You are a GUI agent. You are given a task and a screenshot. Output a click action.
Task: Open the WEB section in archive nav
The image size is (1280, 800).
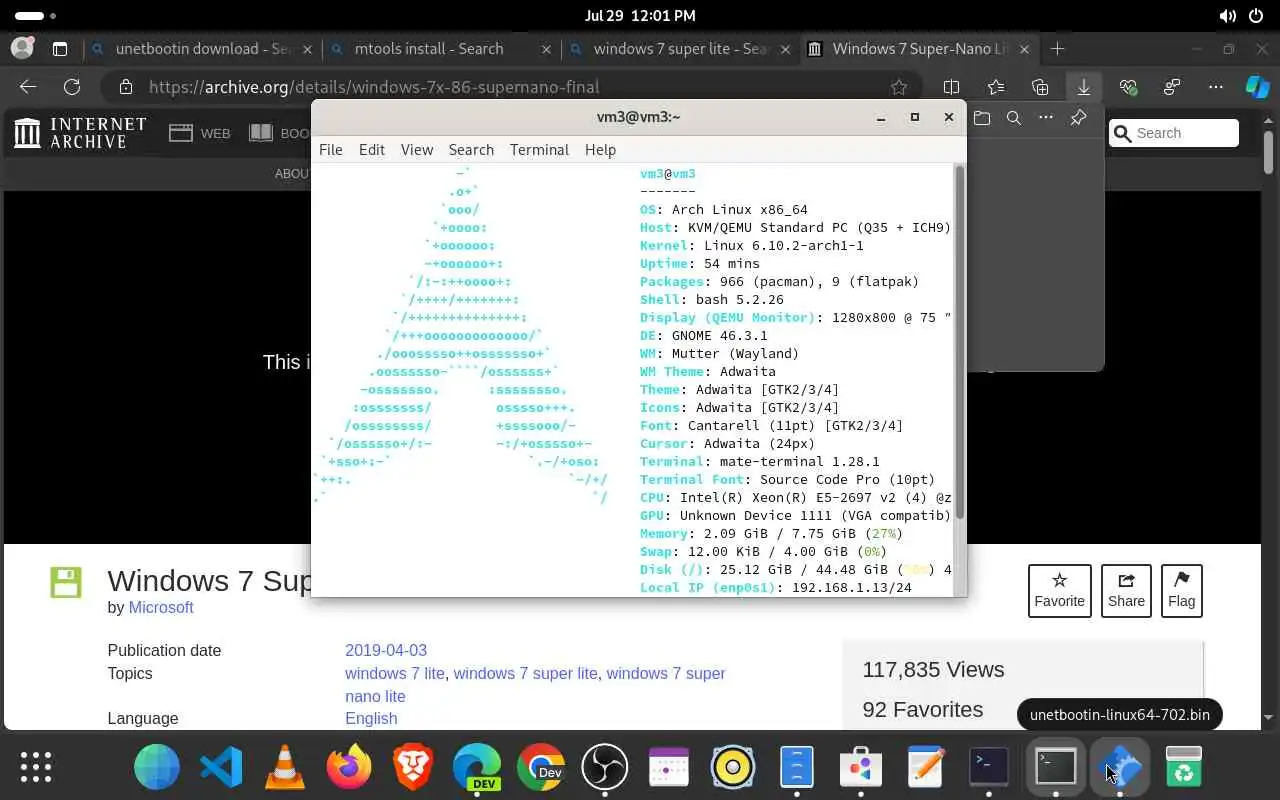click(200, 133)
